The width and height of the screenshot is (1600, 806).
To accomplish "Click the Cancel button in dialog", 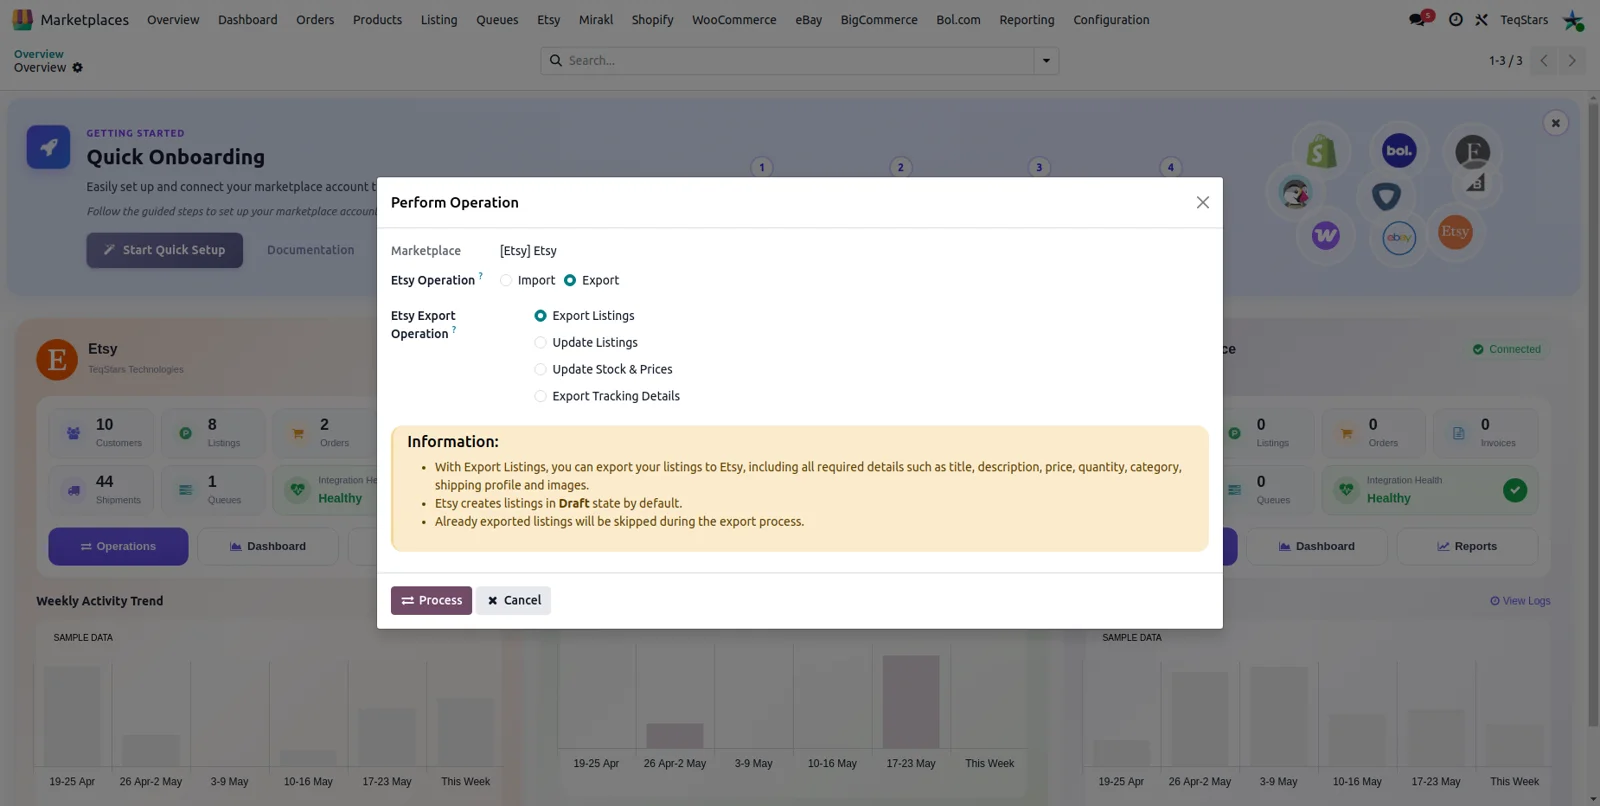I will [x=514, y=600].
